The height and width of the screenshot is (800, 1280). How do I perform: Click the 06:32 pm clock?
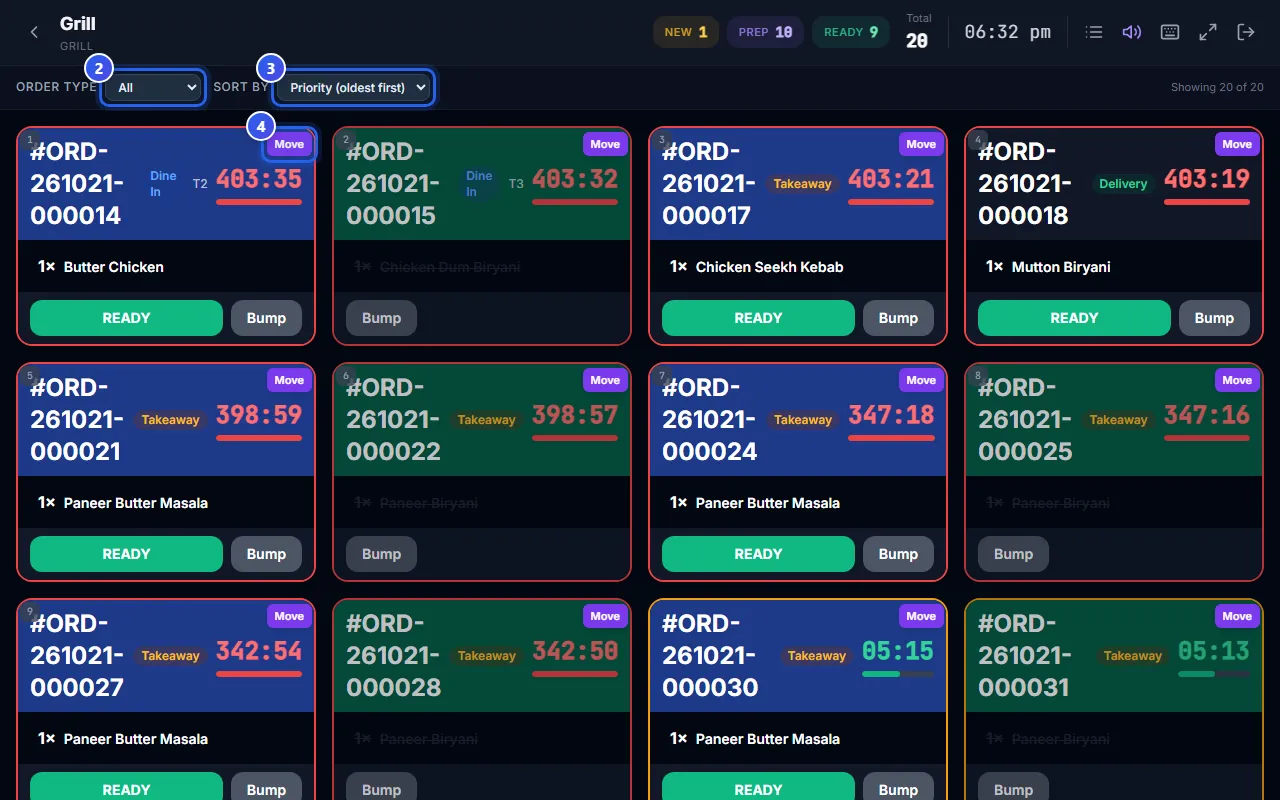(1008, 32)
